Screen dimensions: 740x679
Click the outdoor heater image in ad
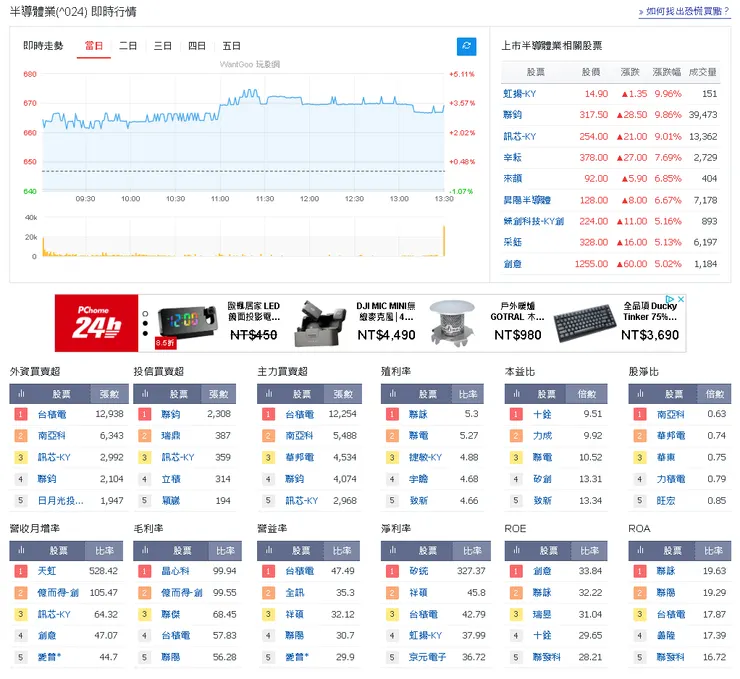coord(452,323)
